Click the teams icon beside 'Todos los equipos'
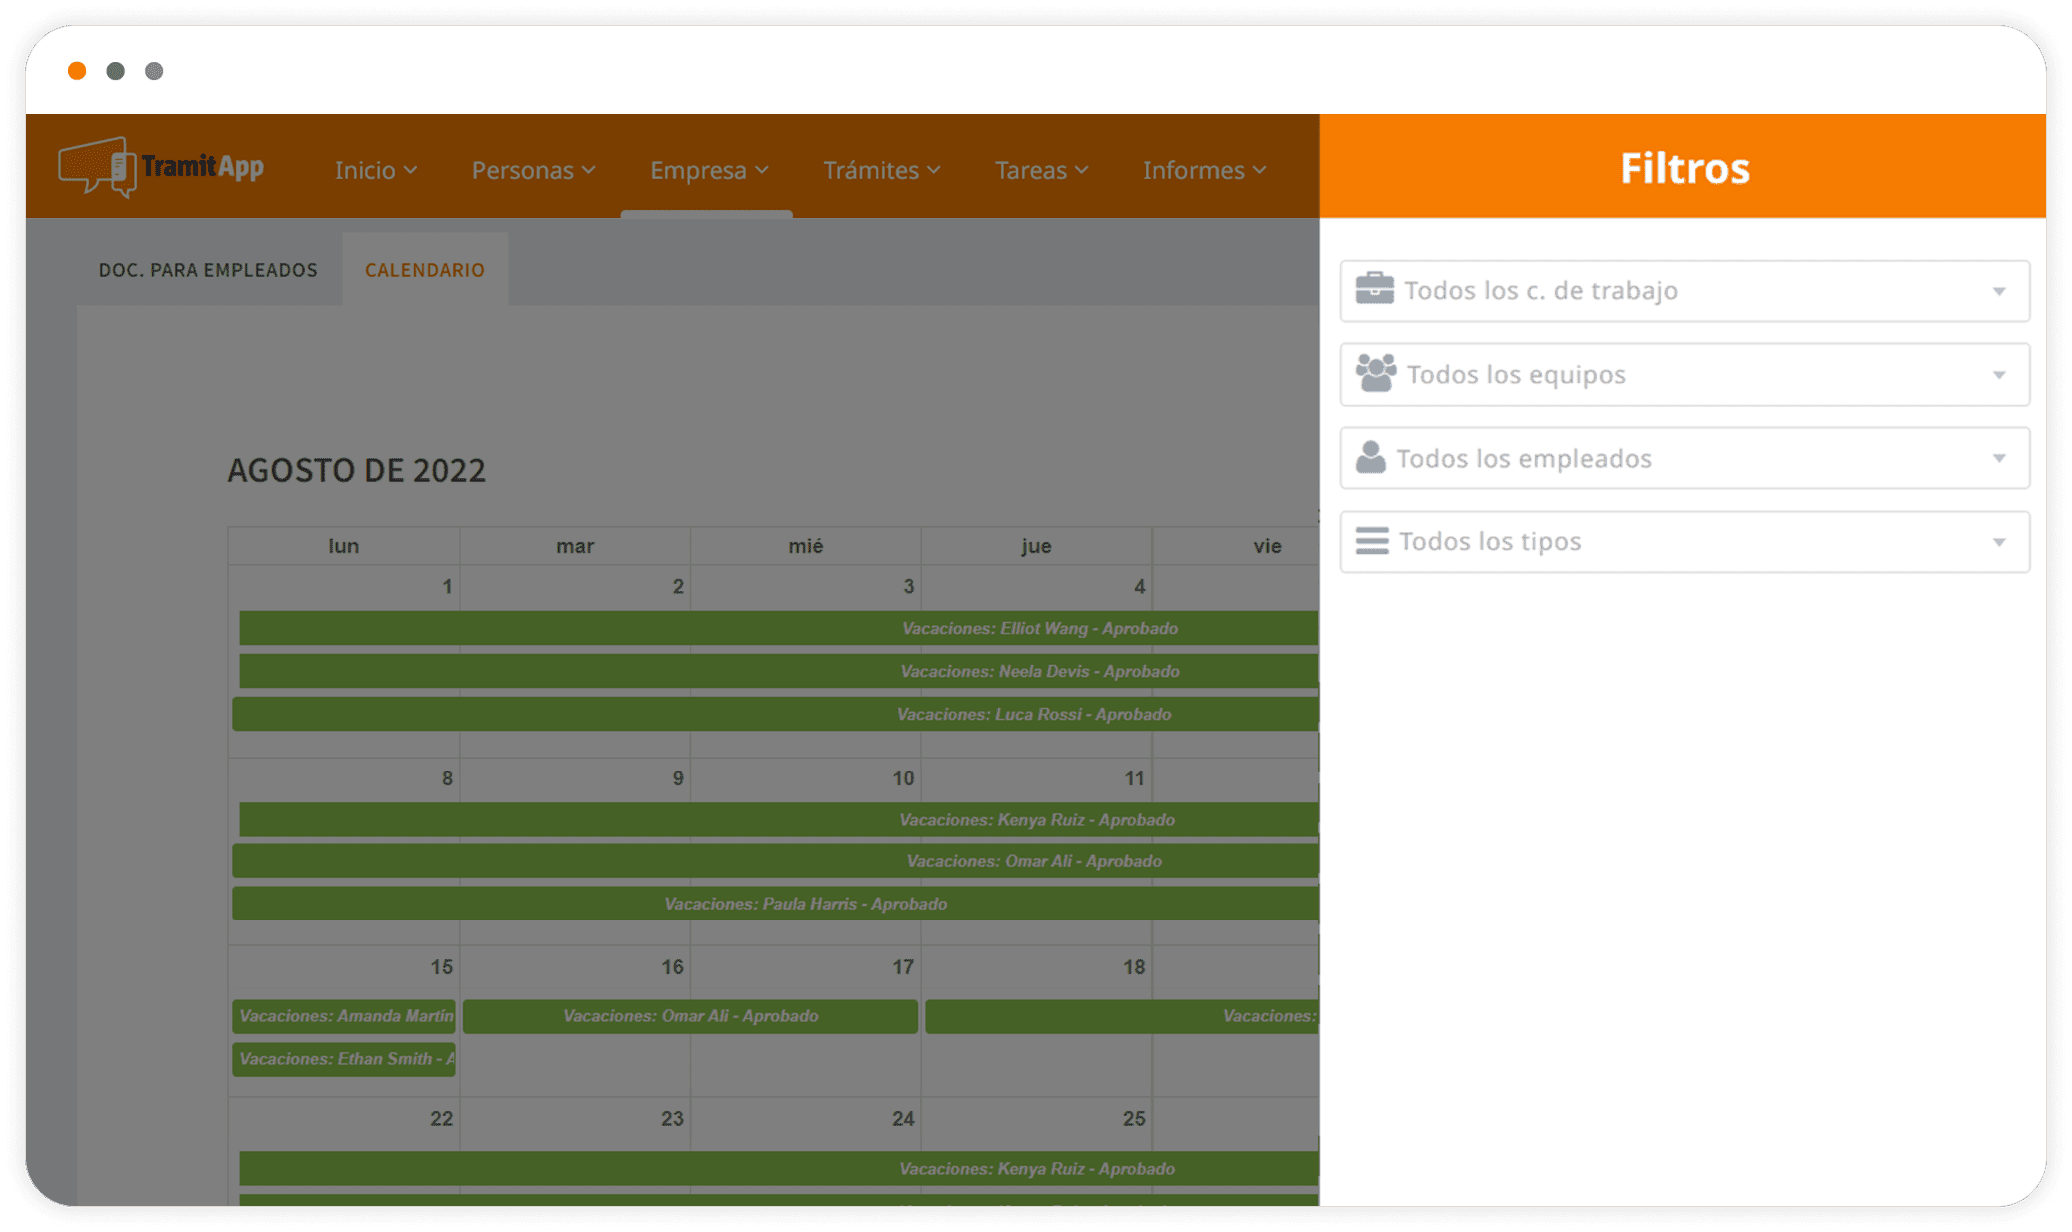 [x=1375, y=373]
